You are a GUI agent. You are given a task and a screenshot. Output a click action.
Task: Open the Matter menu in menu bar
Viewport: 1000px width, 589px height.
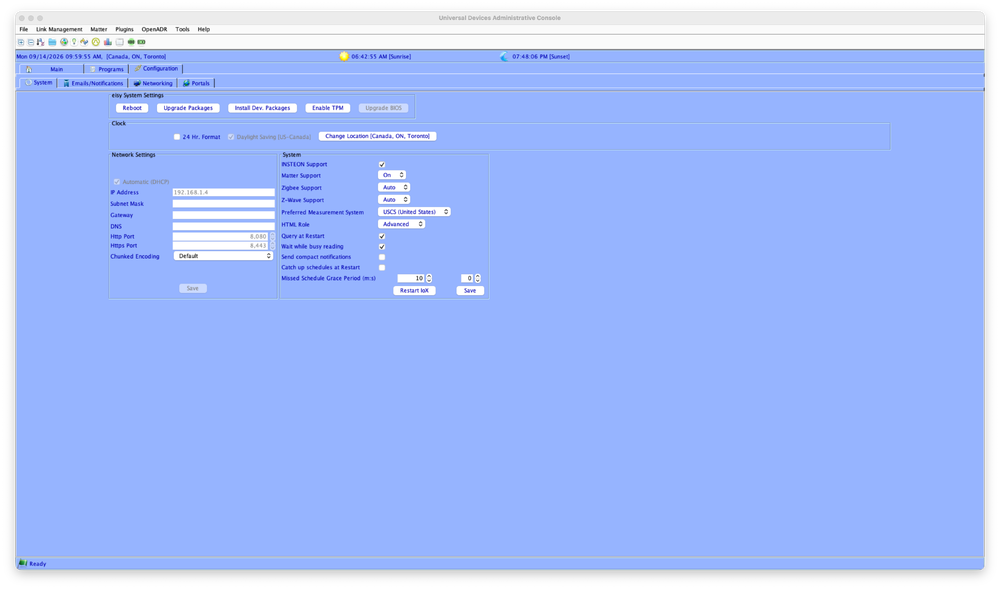pyautogui.click(x=99, y=29)
